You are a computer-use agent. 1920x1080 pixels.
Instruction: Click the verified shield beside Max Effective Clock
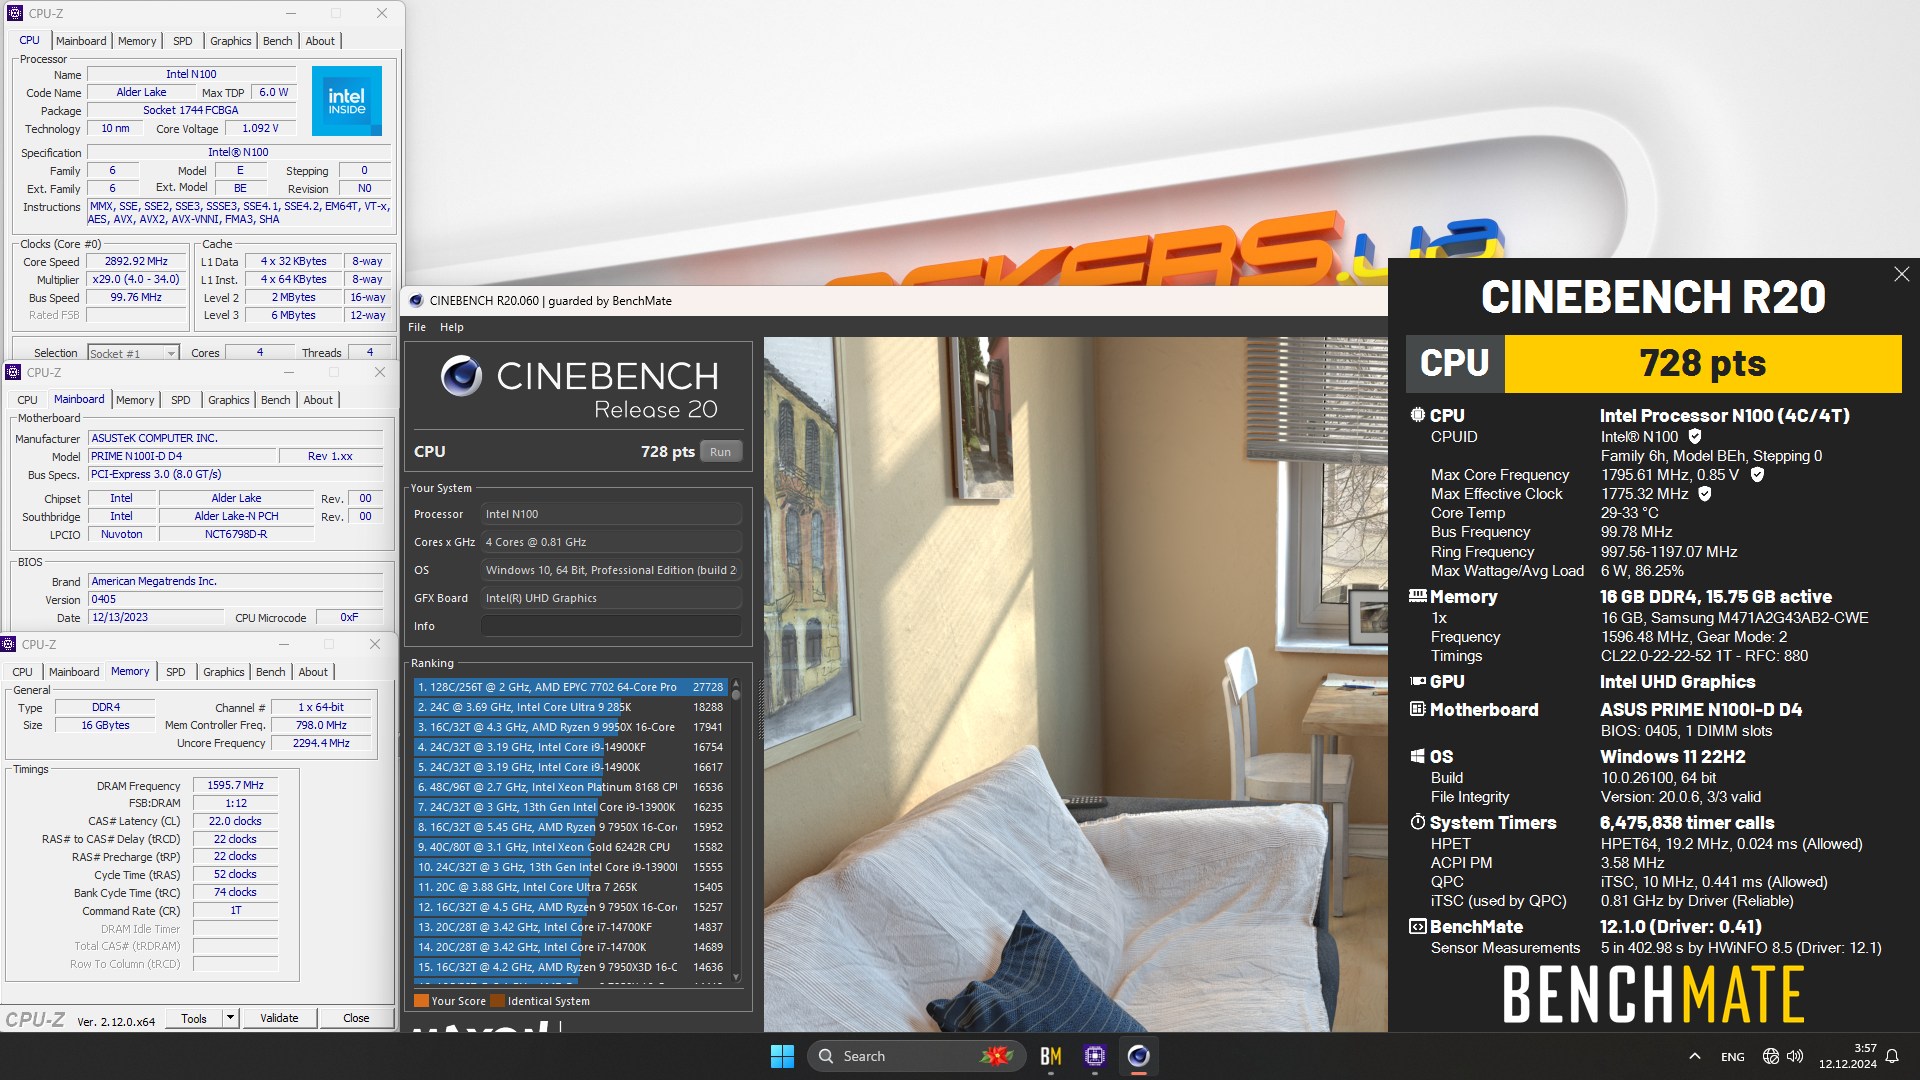point(1705,493)
